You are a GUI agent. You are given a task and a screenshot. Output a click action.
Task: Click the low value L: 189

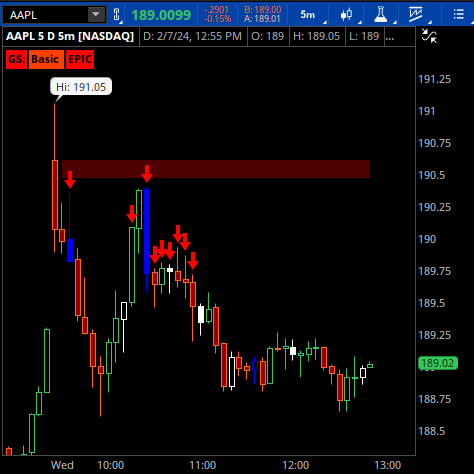point(364,36)
